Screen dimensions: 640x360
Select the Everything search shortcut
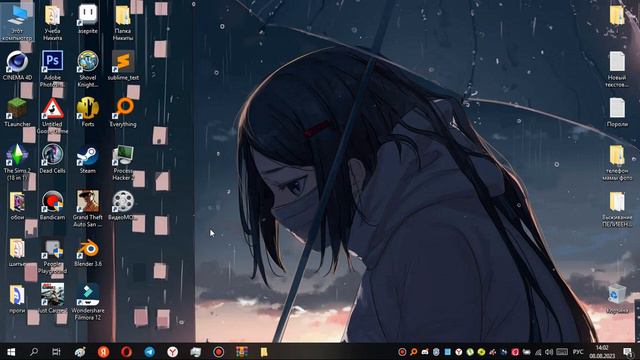tap(123, 112)
